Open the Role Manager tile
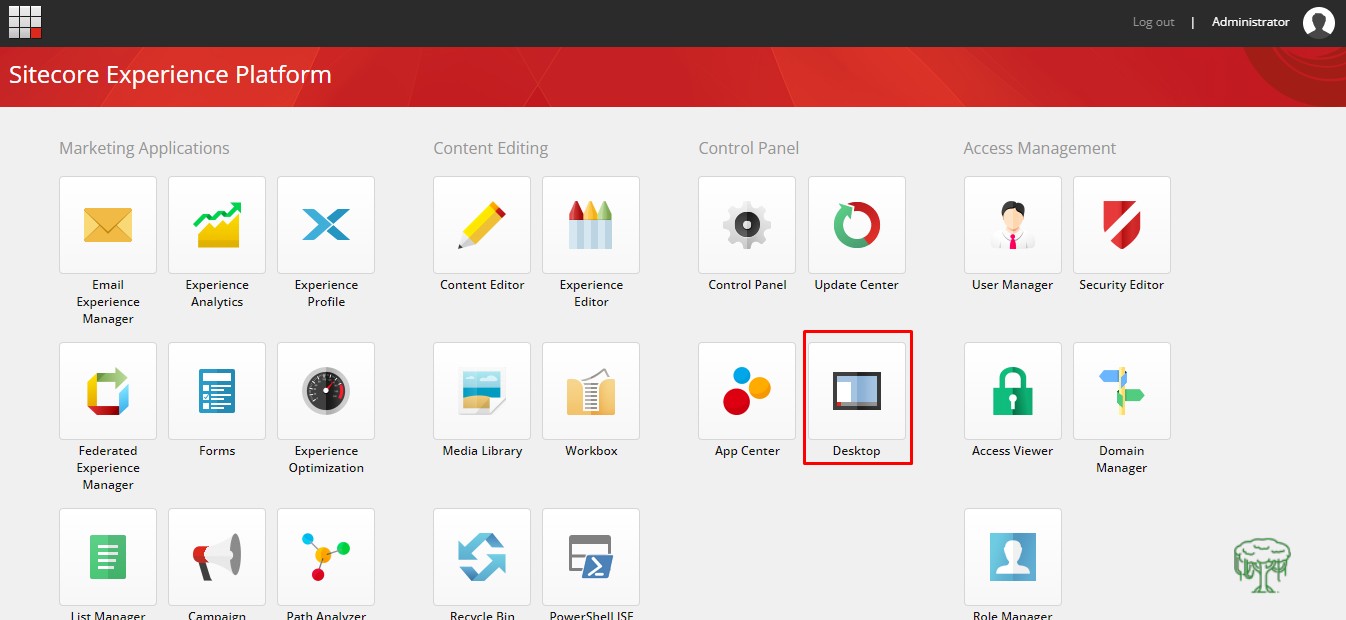This screenshot has width=1346, height=620. [x=1013, y=557]
